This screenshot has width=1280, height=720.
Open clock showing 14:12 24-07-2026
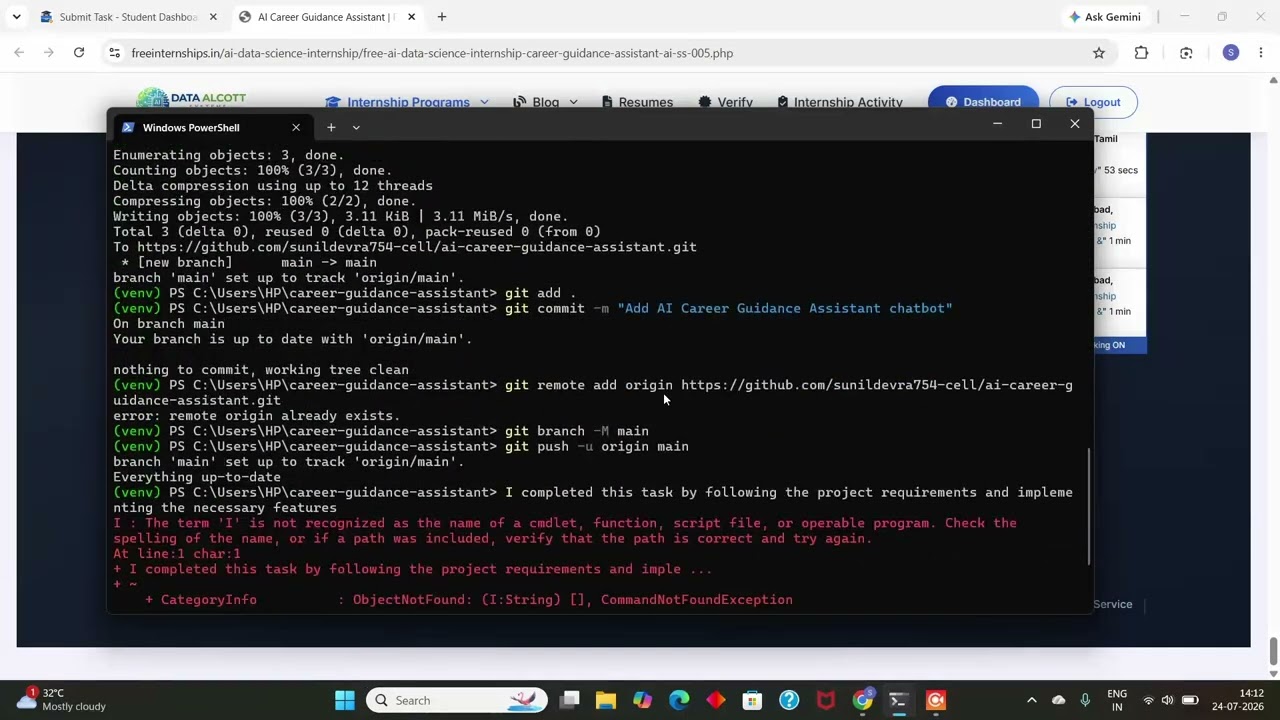coord(1238,700)
